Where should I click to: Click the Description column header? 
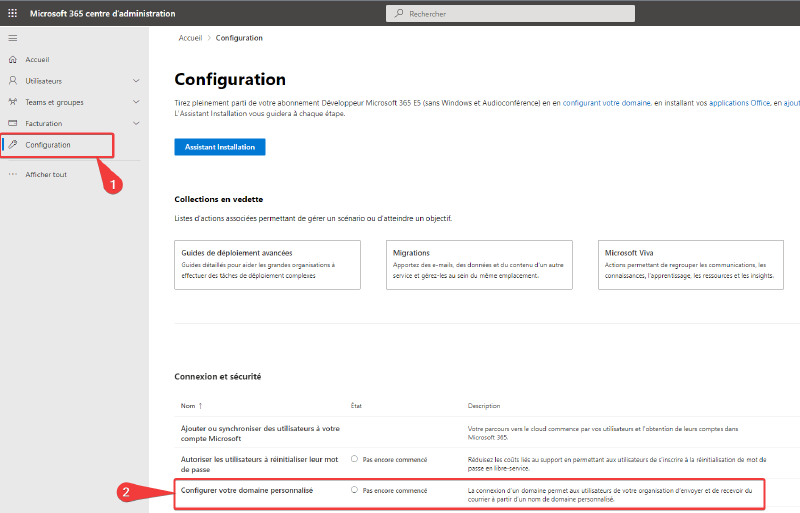[x=484, y=406]
